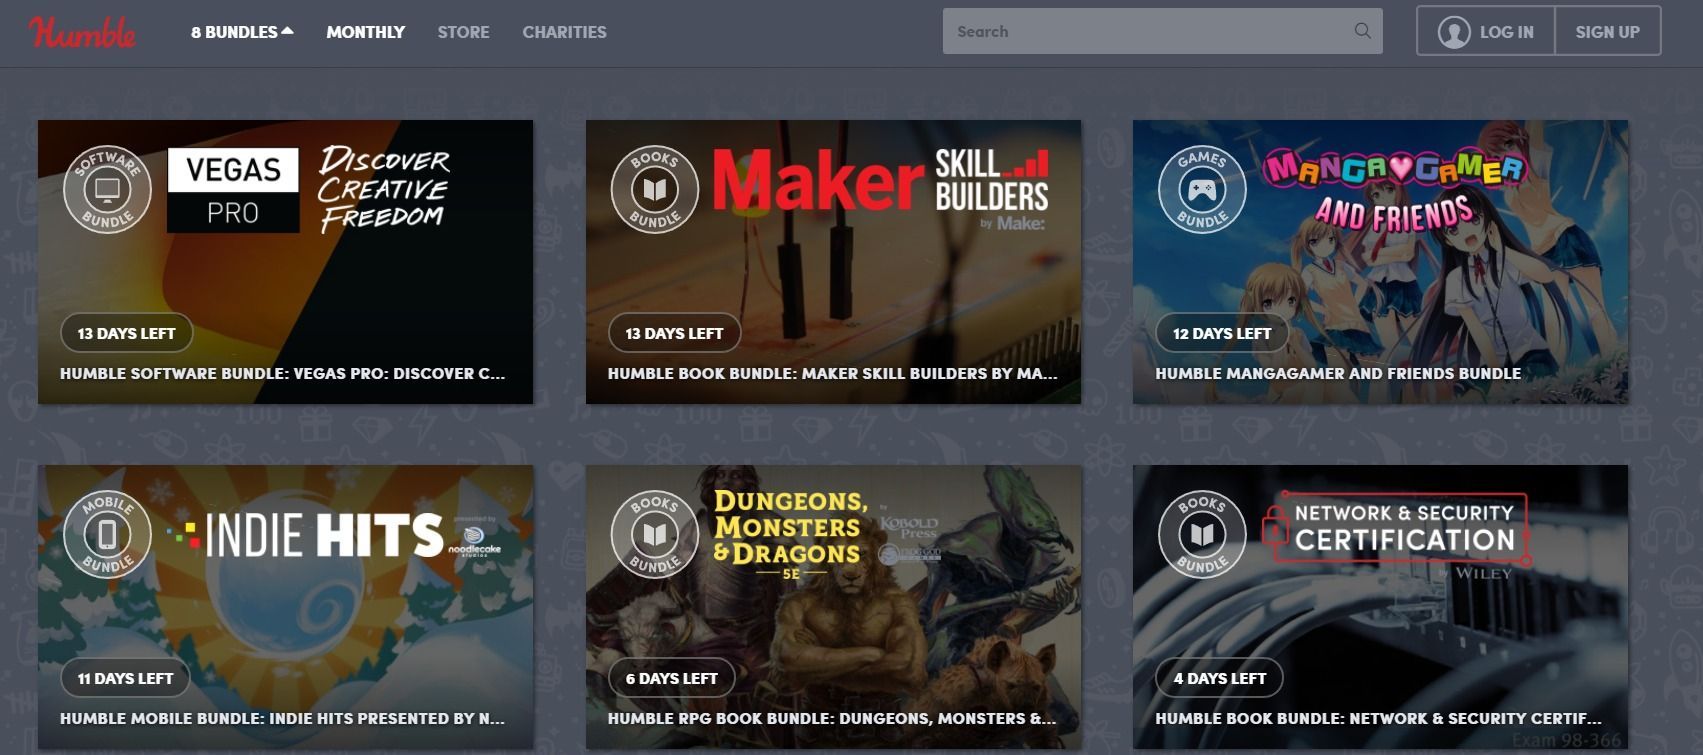Click the search magnifier icon
This screenshot has width=1703, height=755.
(1362, 31)
